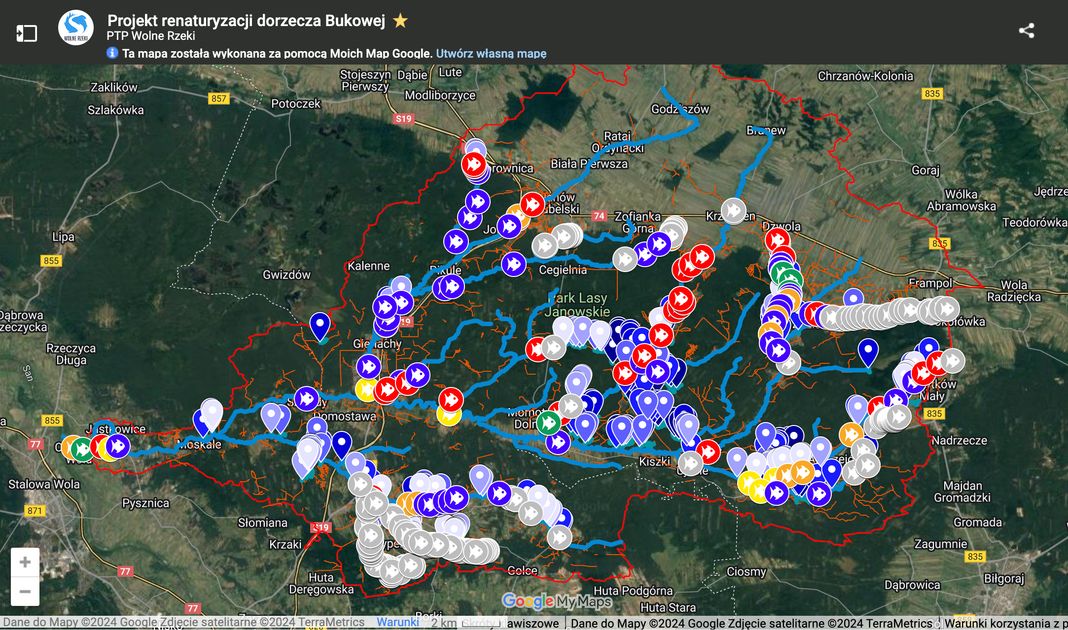Select the white pin at Moskale river fork

212,413
